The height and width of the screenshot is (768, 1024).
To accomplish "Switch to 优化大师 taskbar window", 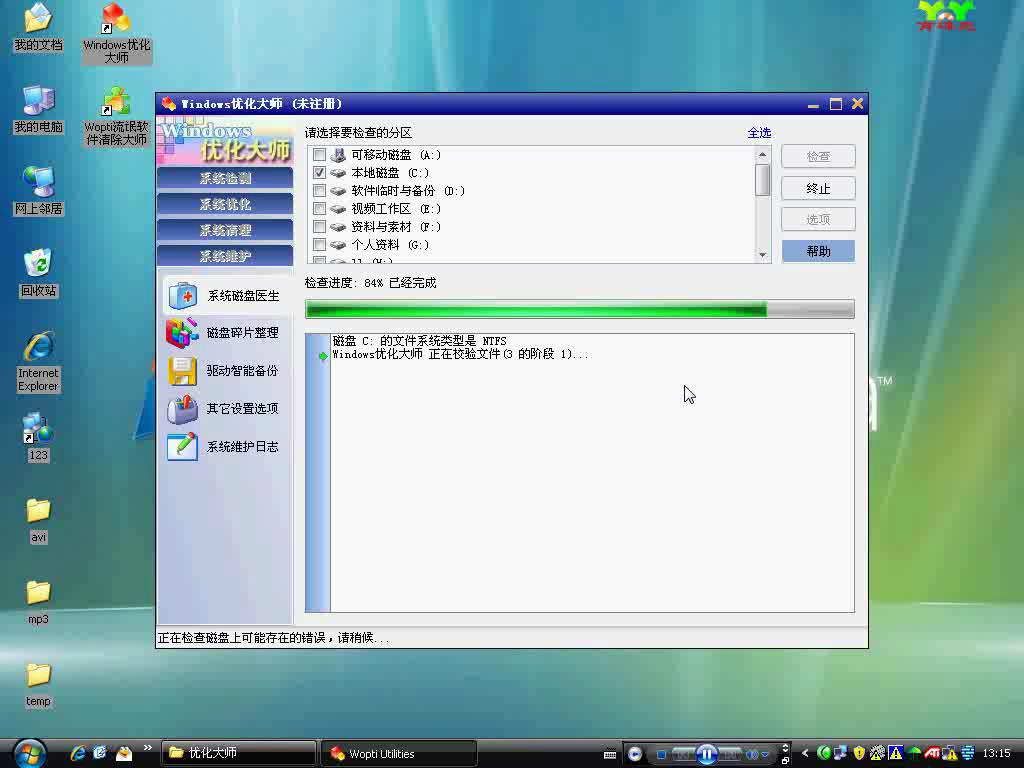I will (x=238, y=753).
